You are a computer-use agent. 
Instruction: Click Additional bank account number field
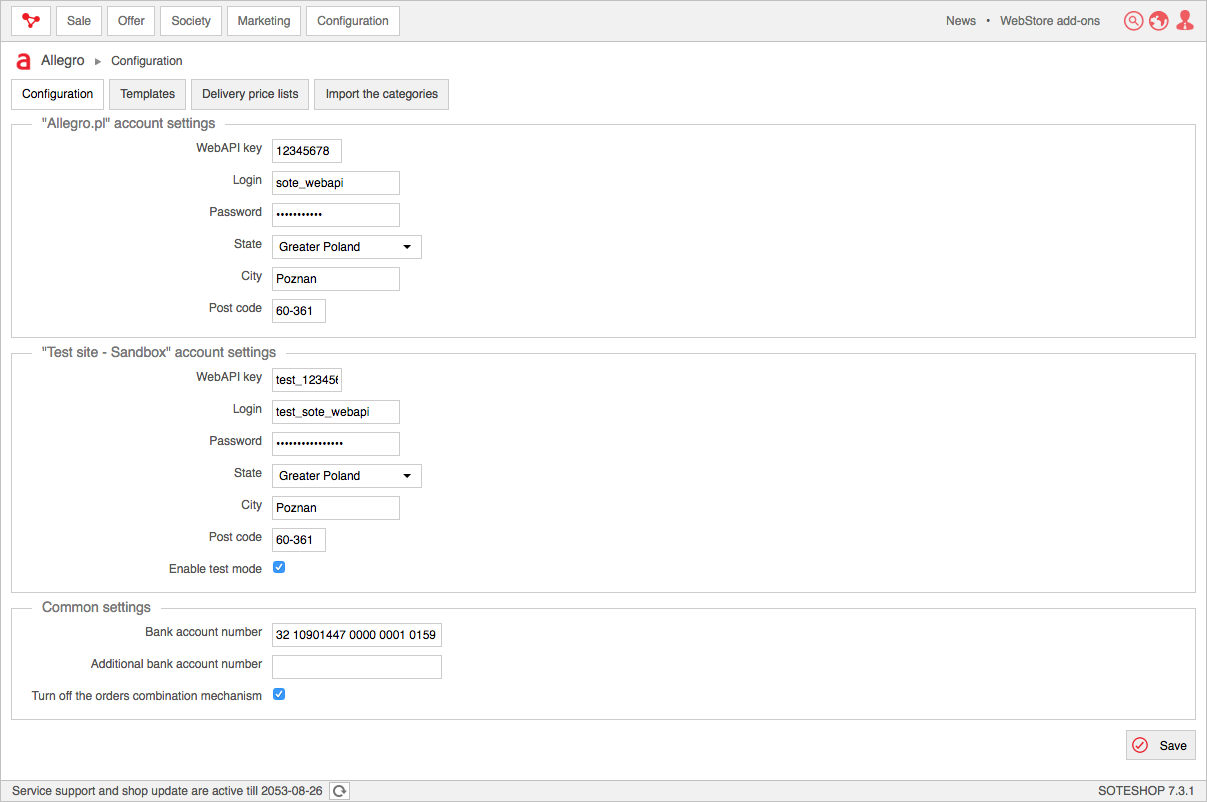[x=357, y=667]
